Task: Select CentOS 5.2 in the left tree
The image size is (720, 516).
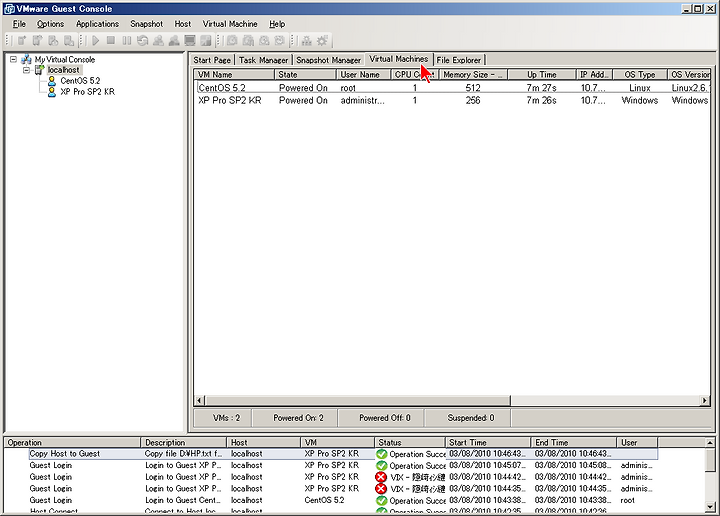Action: click(x=80, y=81)
